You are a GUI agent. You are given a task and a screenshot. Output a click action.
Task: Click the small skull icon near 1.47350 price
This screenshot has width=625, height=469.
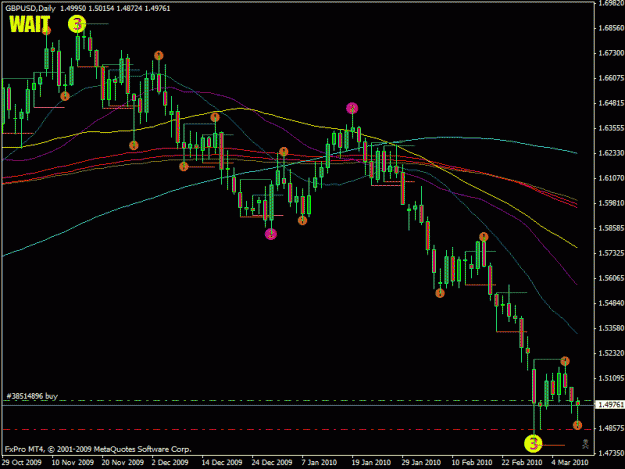pos(585,444)
